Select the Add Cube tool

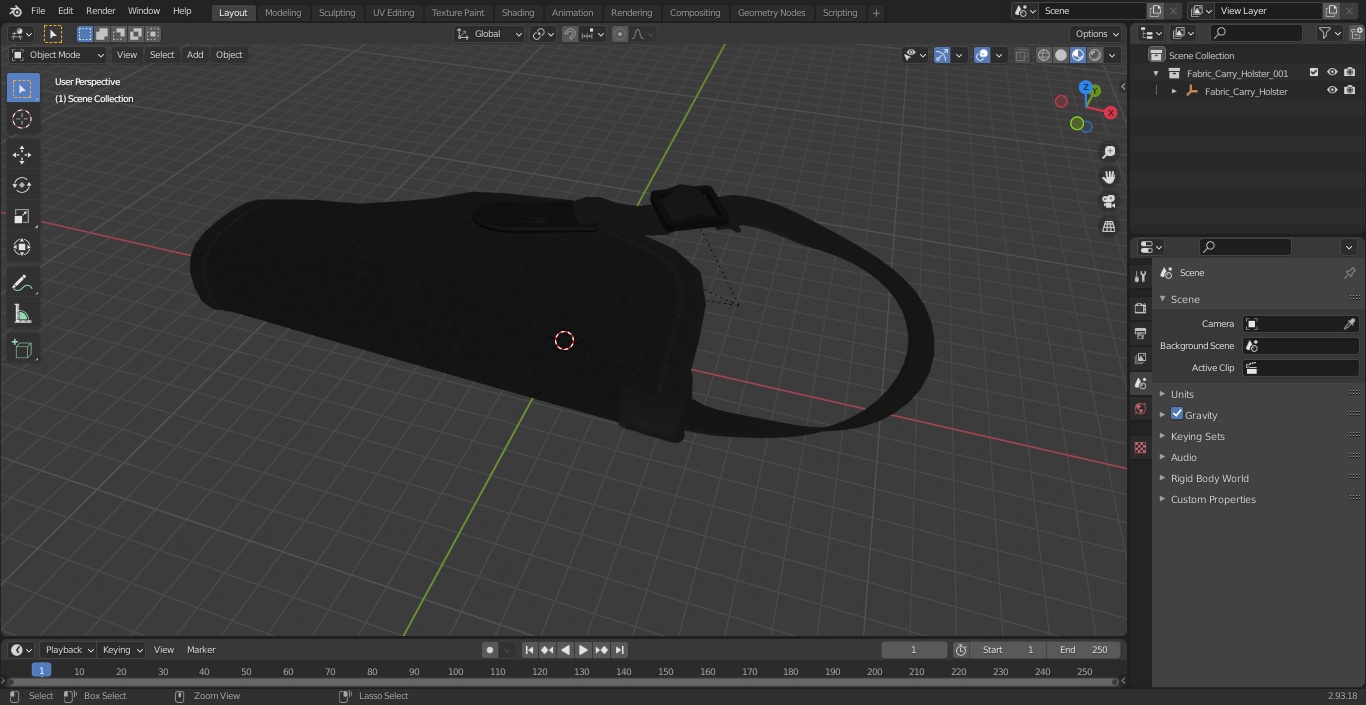pos(22,349)
